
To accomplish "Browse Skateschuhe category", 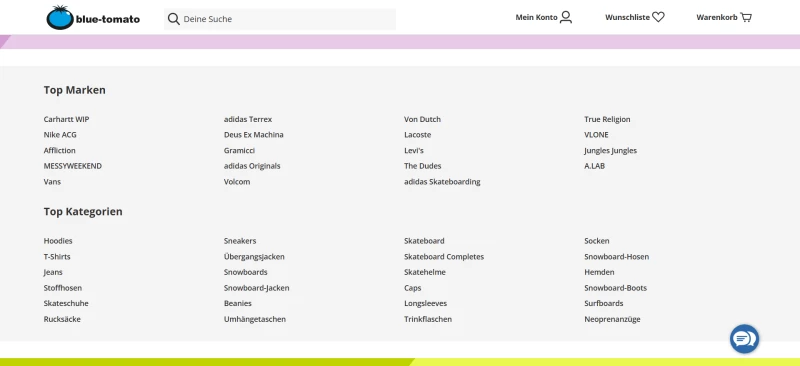I will coord(66,303).
